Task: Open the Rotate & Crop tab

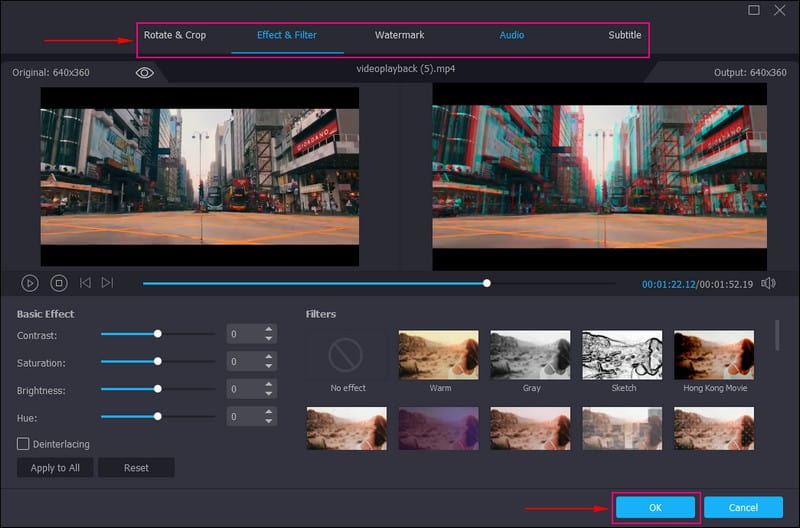Action: click(175, 35)
